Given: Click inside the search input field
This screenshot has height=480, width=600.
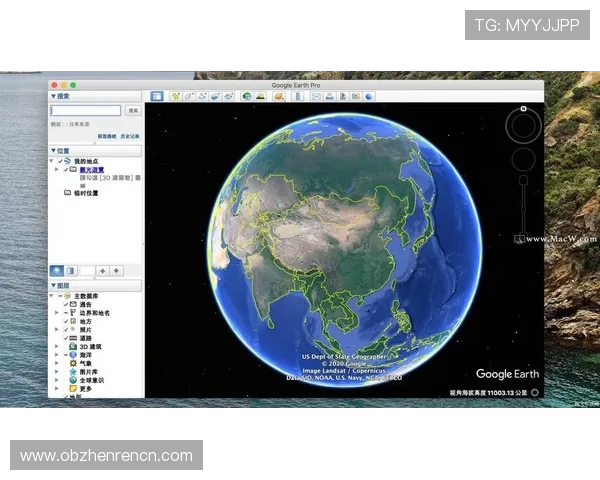Looking at the screenshot, I should 86,111.
